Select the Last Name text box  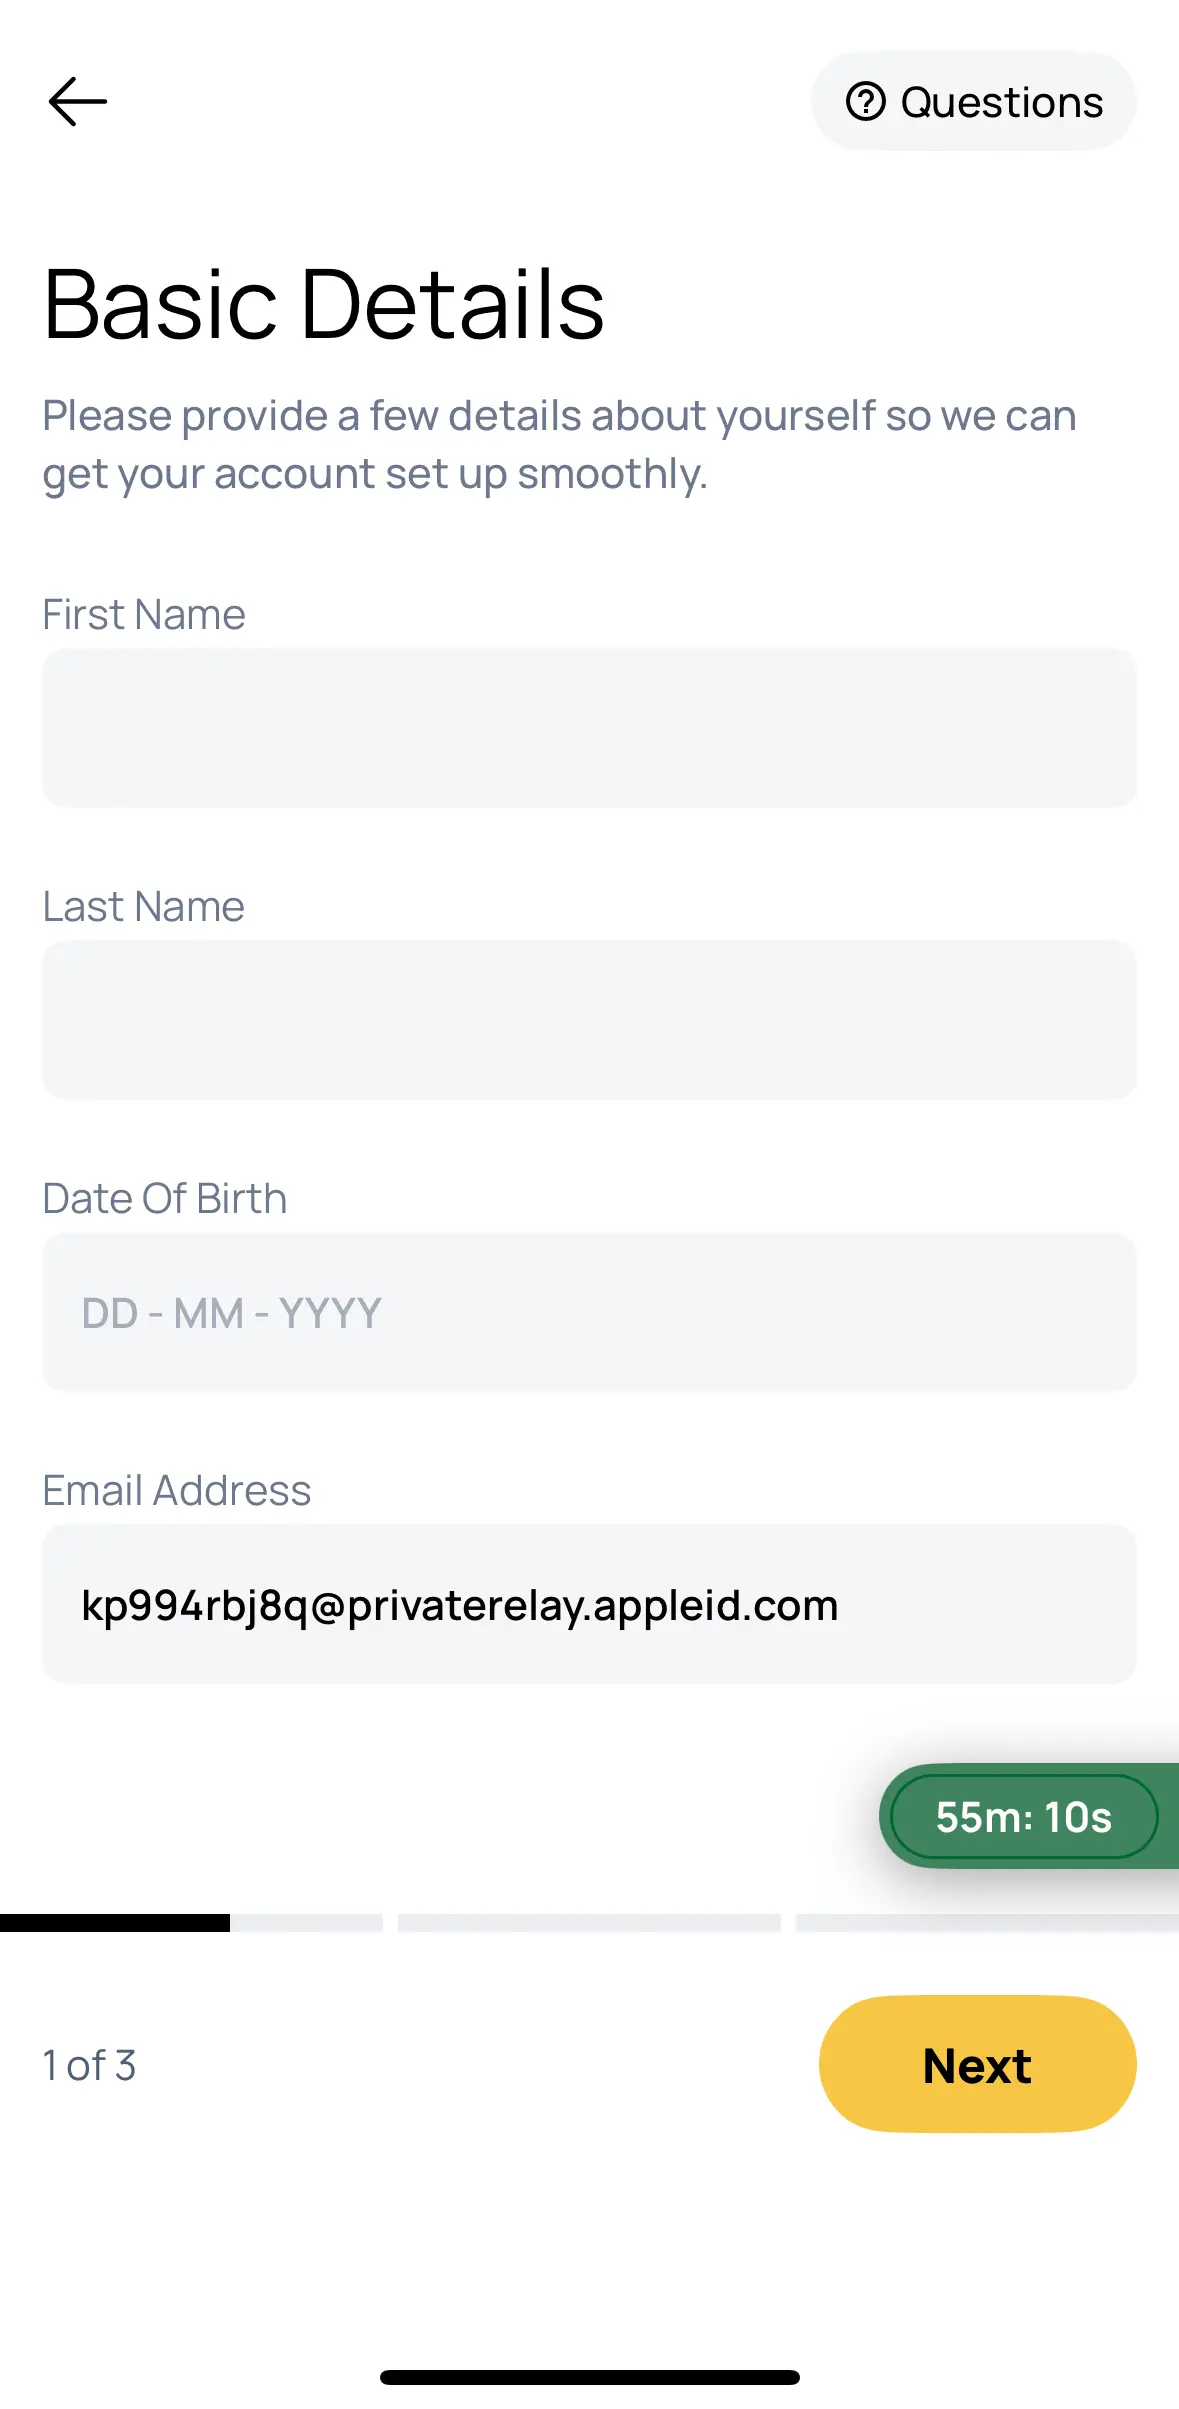click(589, 1020)
